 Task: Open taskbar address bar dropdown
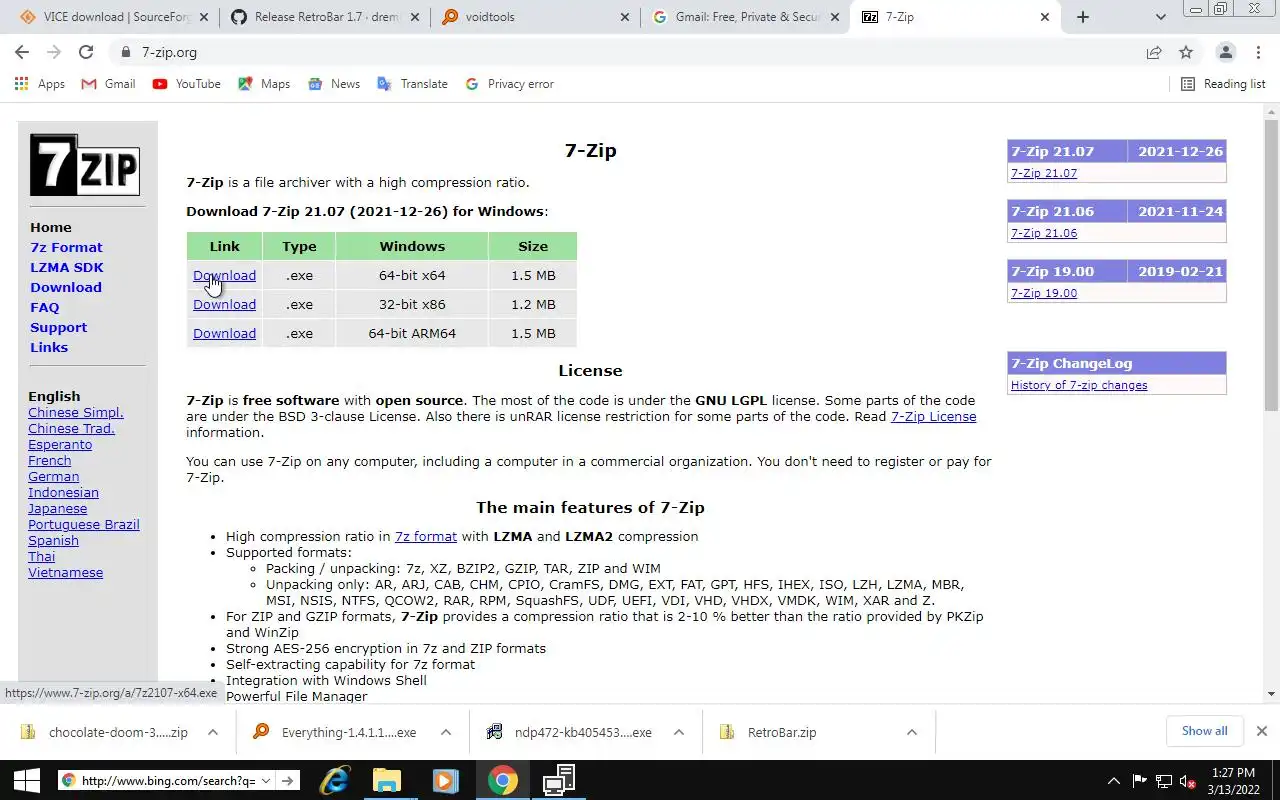266,781
